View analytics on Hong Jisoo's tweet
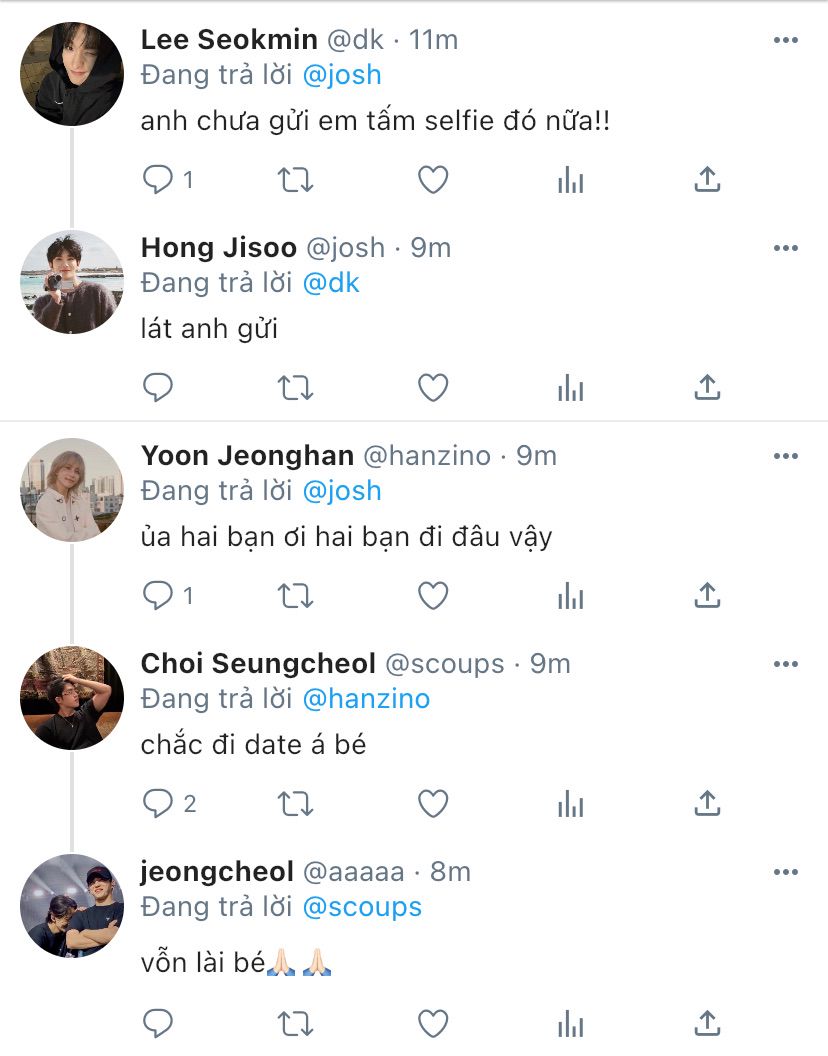Screen dimensions: 828x1056 point(570,387)
